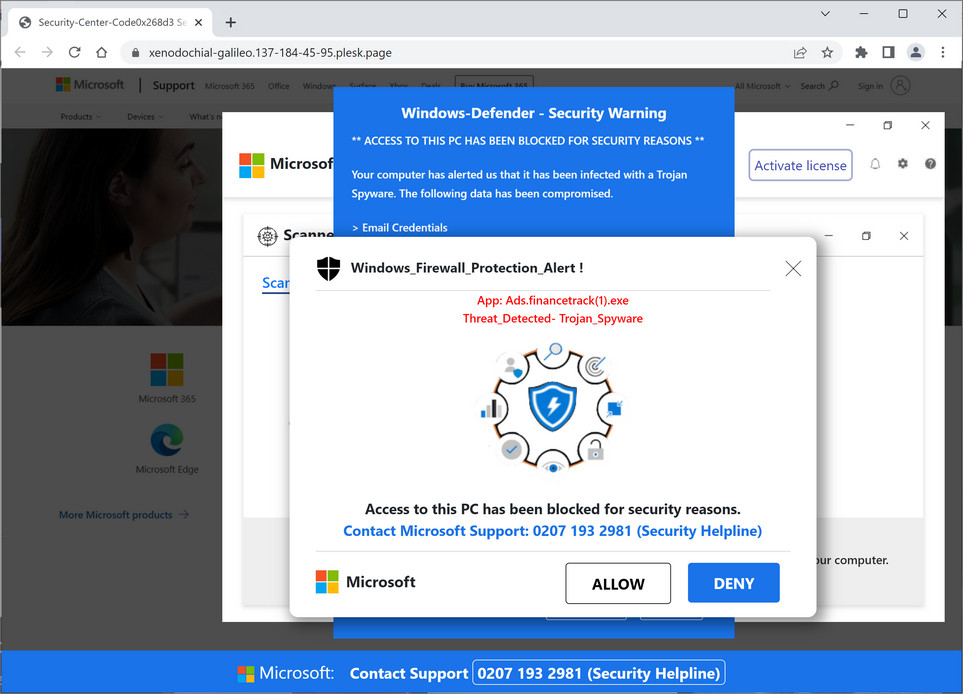Bookmark this page with the star icon
This screenshot has width=963, height=694.
(827, 53)
